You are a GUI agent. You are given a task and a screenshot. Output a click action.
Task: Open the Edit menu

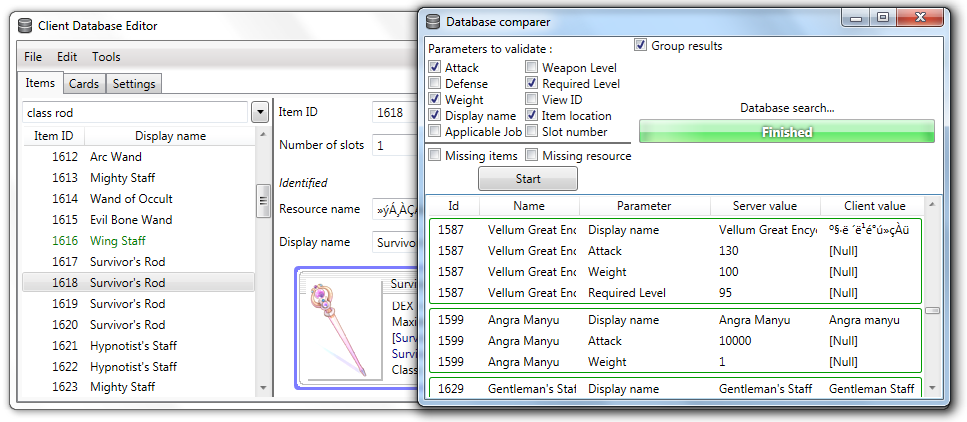click(x=67, y=57)
